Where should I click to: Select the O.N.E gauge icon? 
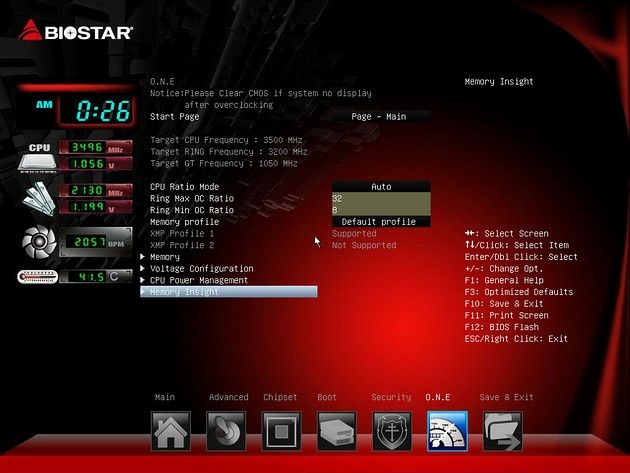[447, 432]
